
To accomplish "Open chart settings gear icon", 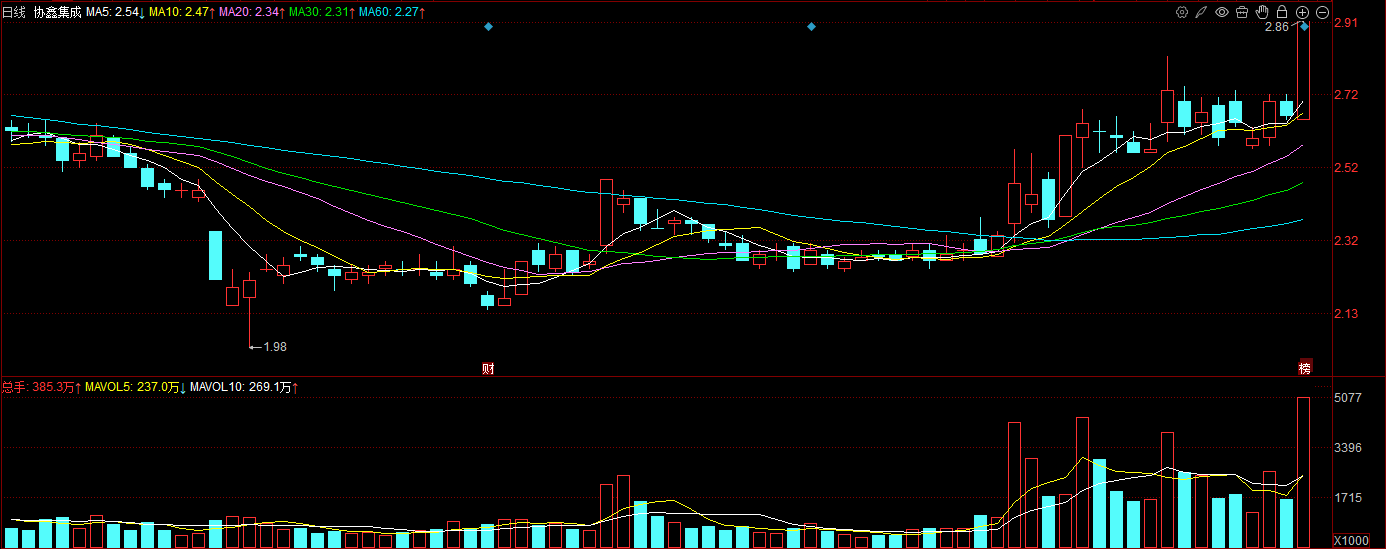I will 1182,12.
